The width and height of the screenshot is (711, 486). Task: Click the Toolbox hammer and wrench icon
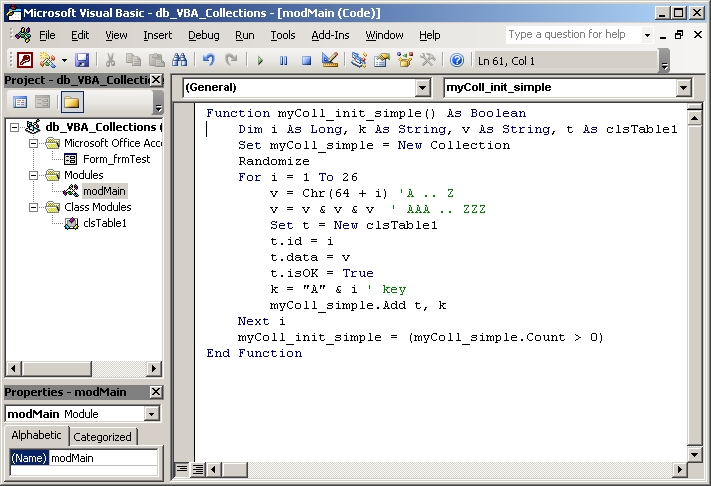(428, 60)
